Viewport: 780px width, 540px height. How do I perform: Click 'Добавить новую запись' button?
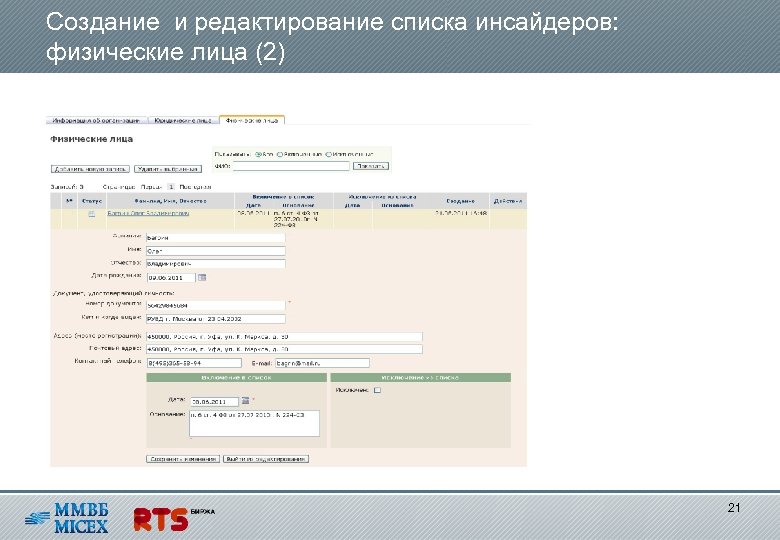click(x=90, y=169)
